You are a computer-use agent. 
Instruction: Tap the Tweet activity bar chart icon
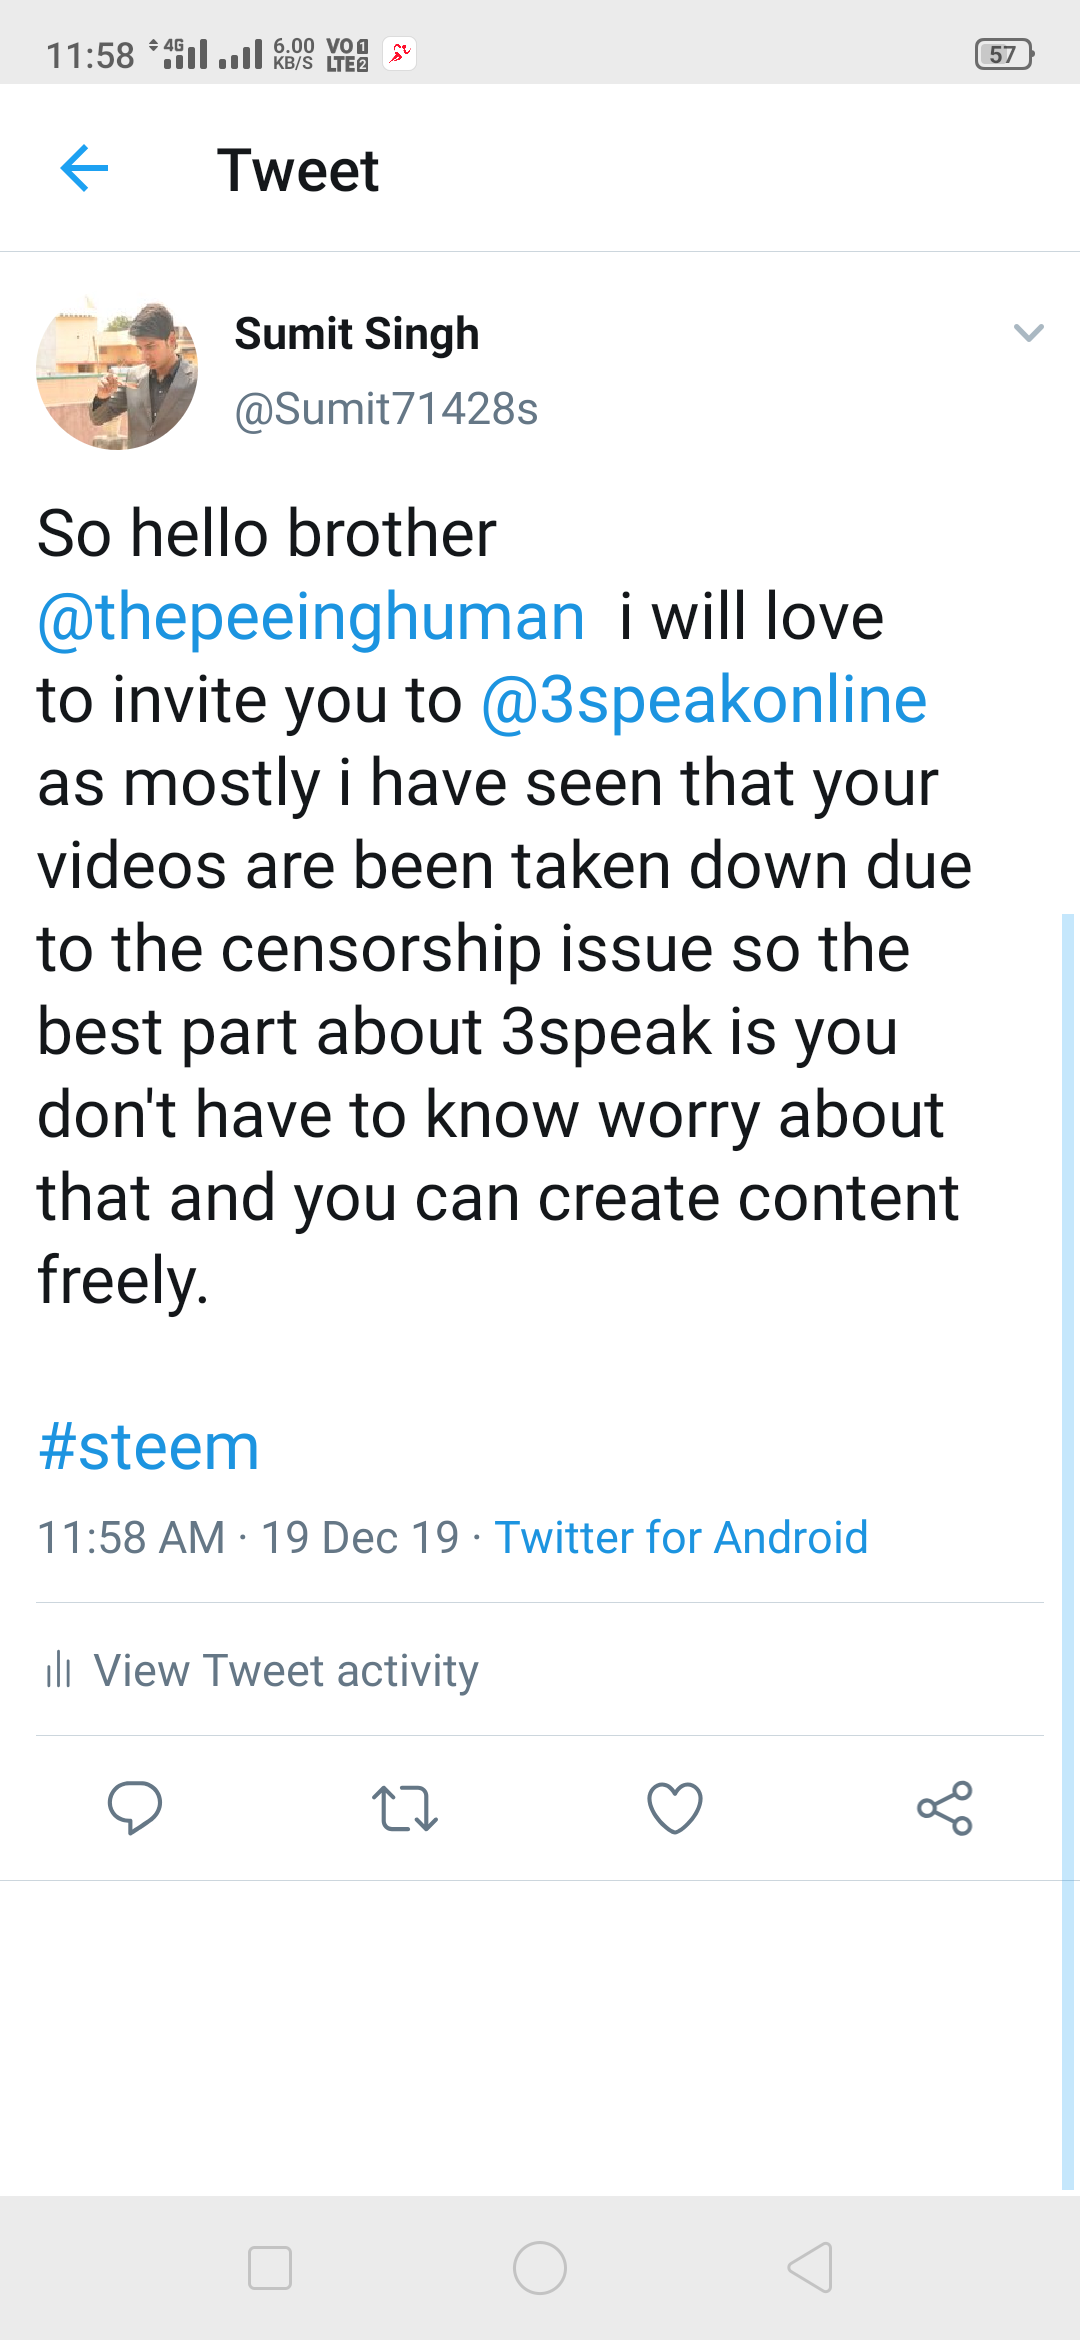[x=59, y=1669]
